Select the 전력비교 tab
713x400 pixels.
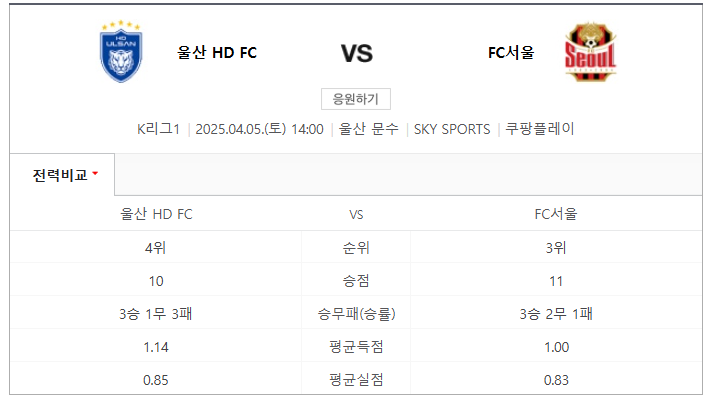(x=62, y=175)
